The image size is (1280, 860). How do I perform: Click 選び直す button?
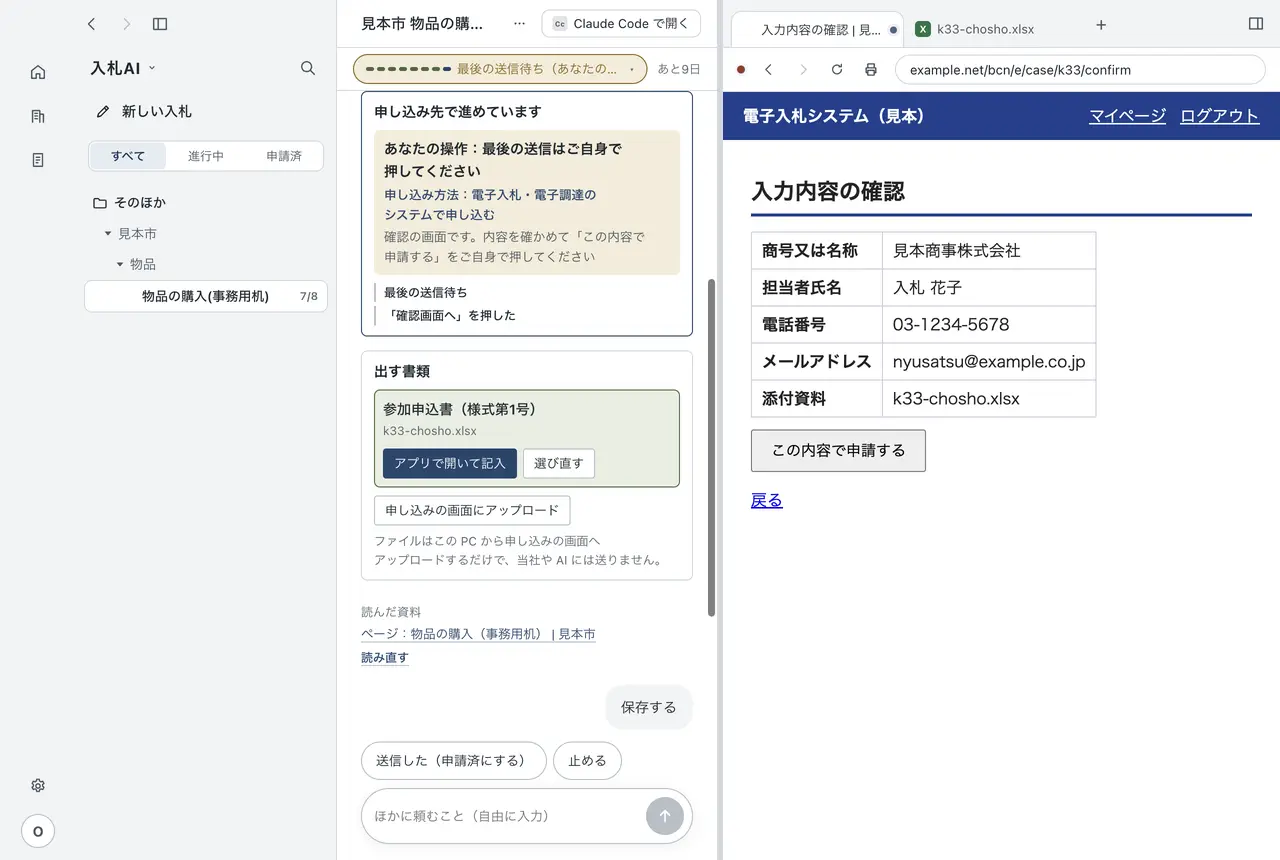pos(559,464)
